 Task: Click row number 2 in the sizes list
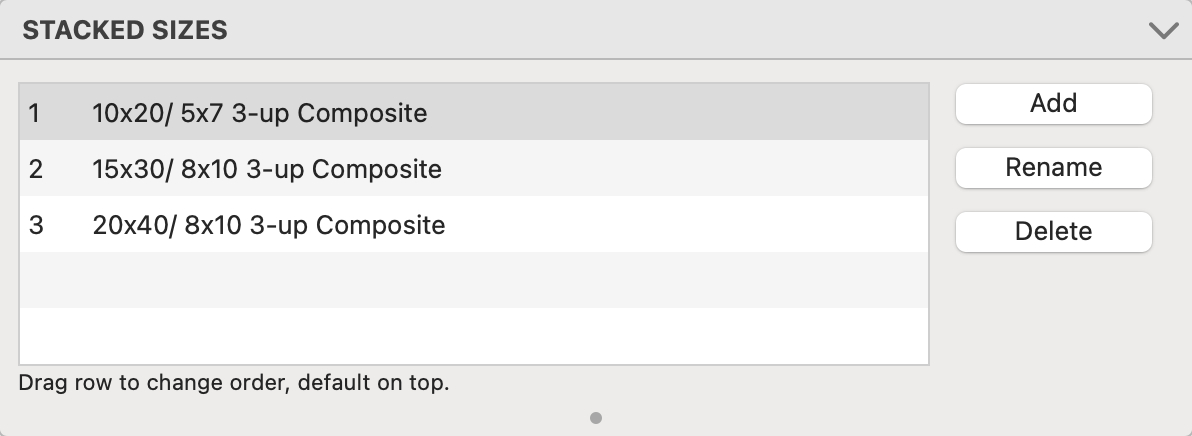[x=35, y=169]
